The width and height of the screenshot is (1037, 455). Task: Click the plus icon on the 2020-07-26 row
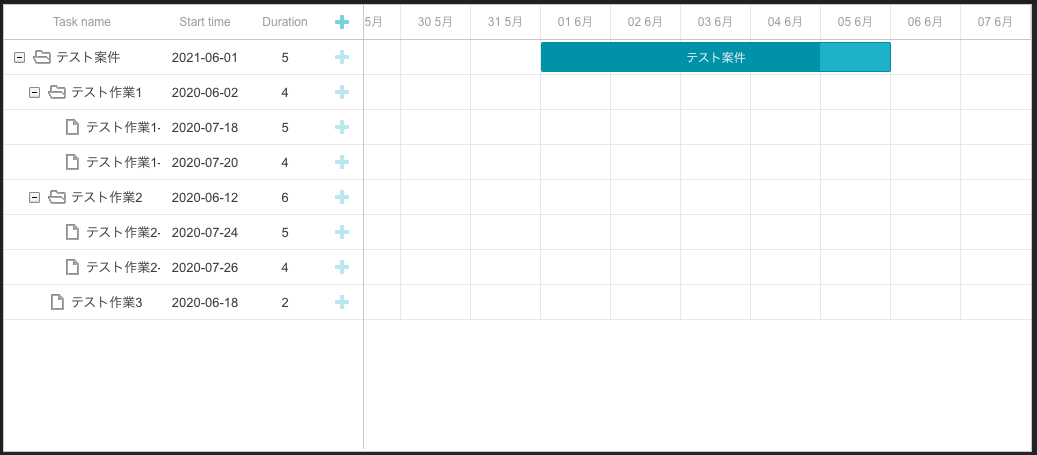coord(342,268)
